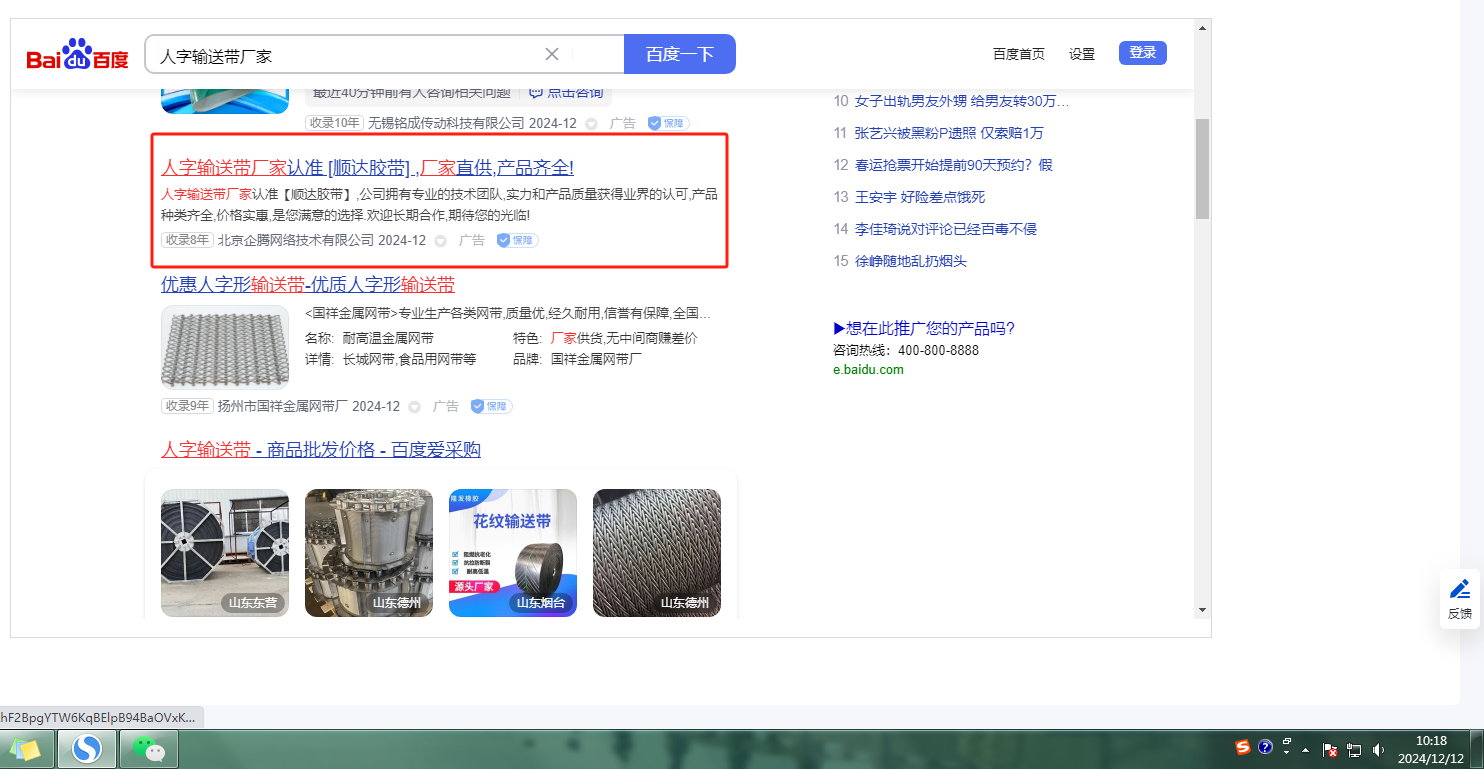Open the 人字输送带厂家认准 [顺达胶带] result
Viewport: 1484px width, 769px height.
point(367,167)
